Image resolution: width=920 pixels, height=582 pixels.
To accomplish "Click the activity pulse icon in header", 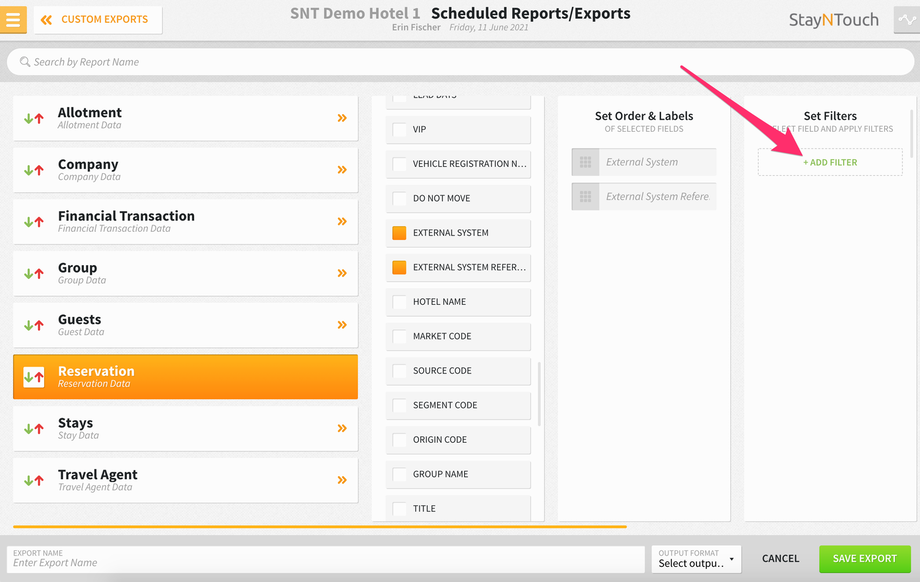I will (x=907, y=19).
